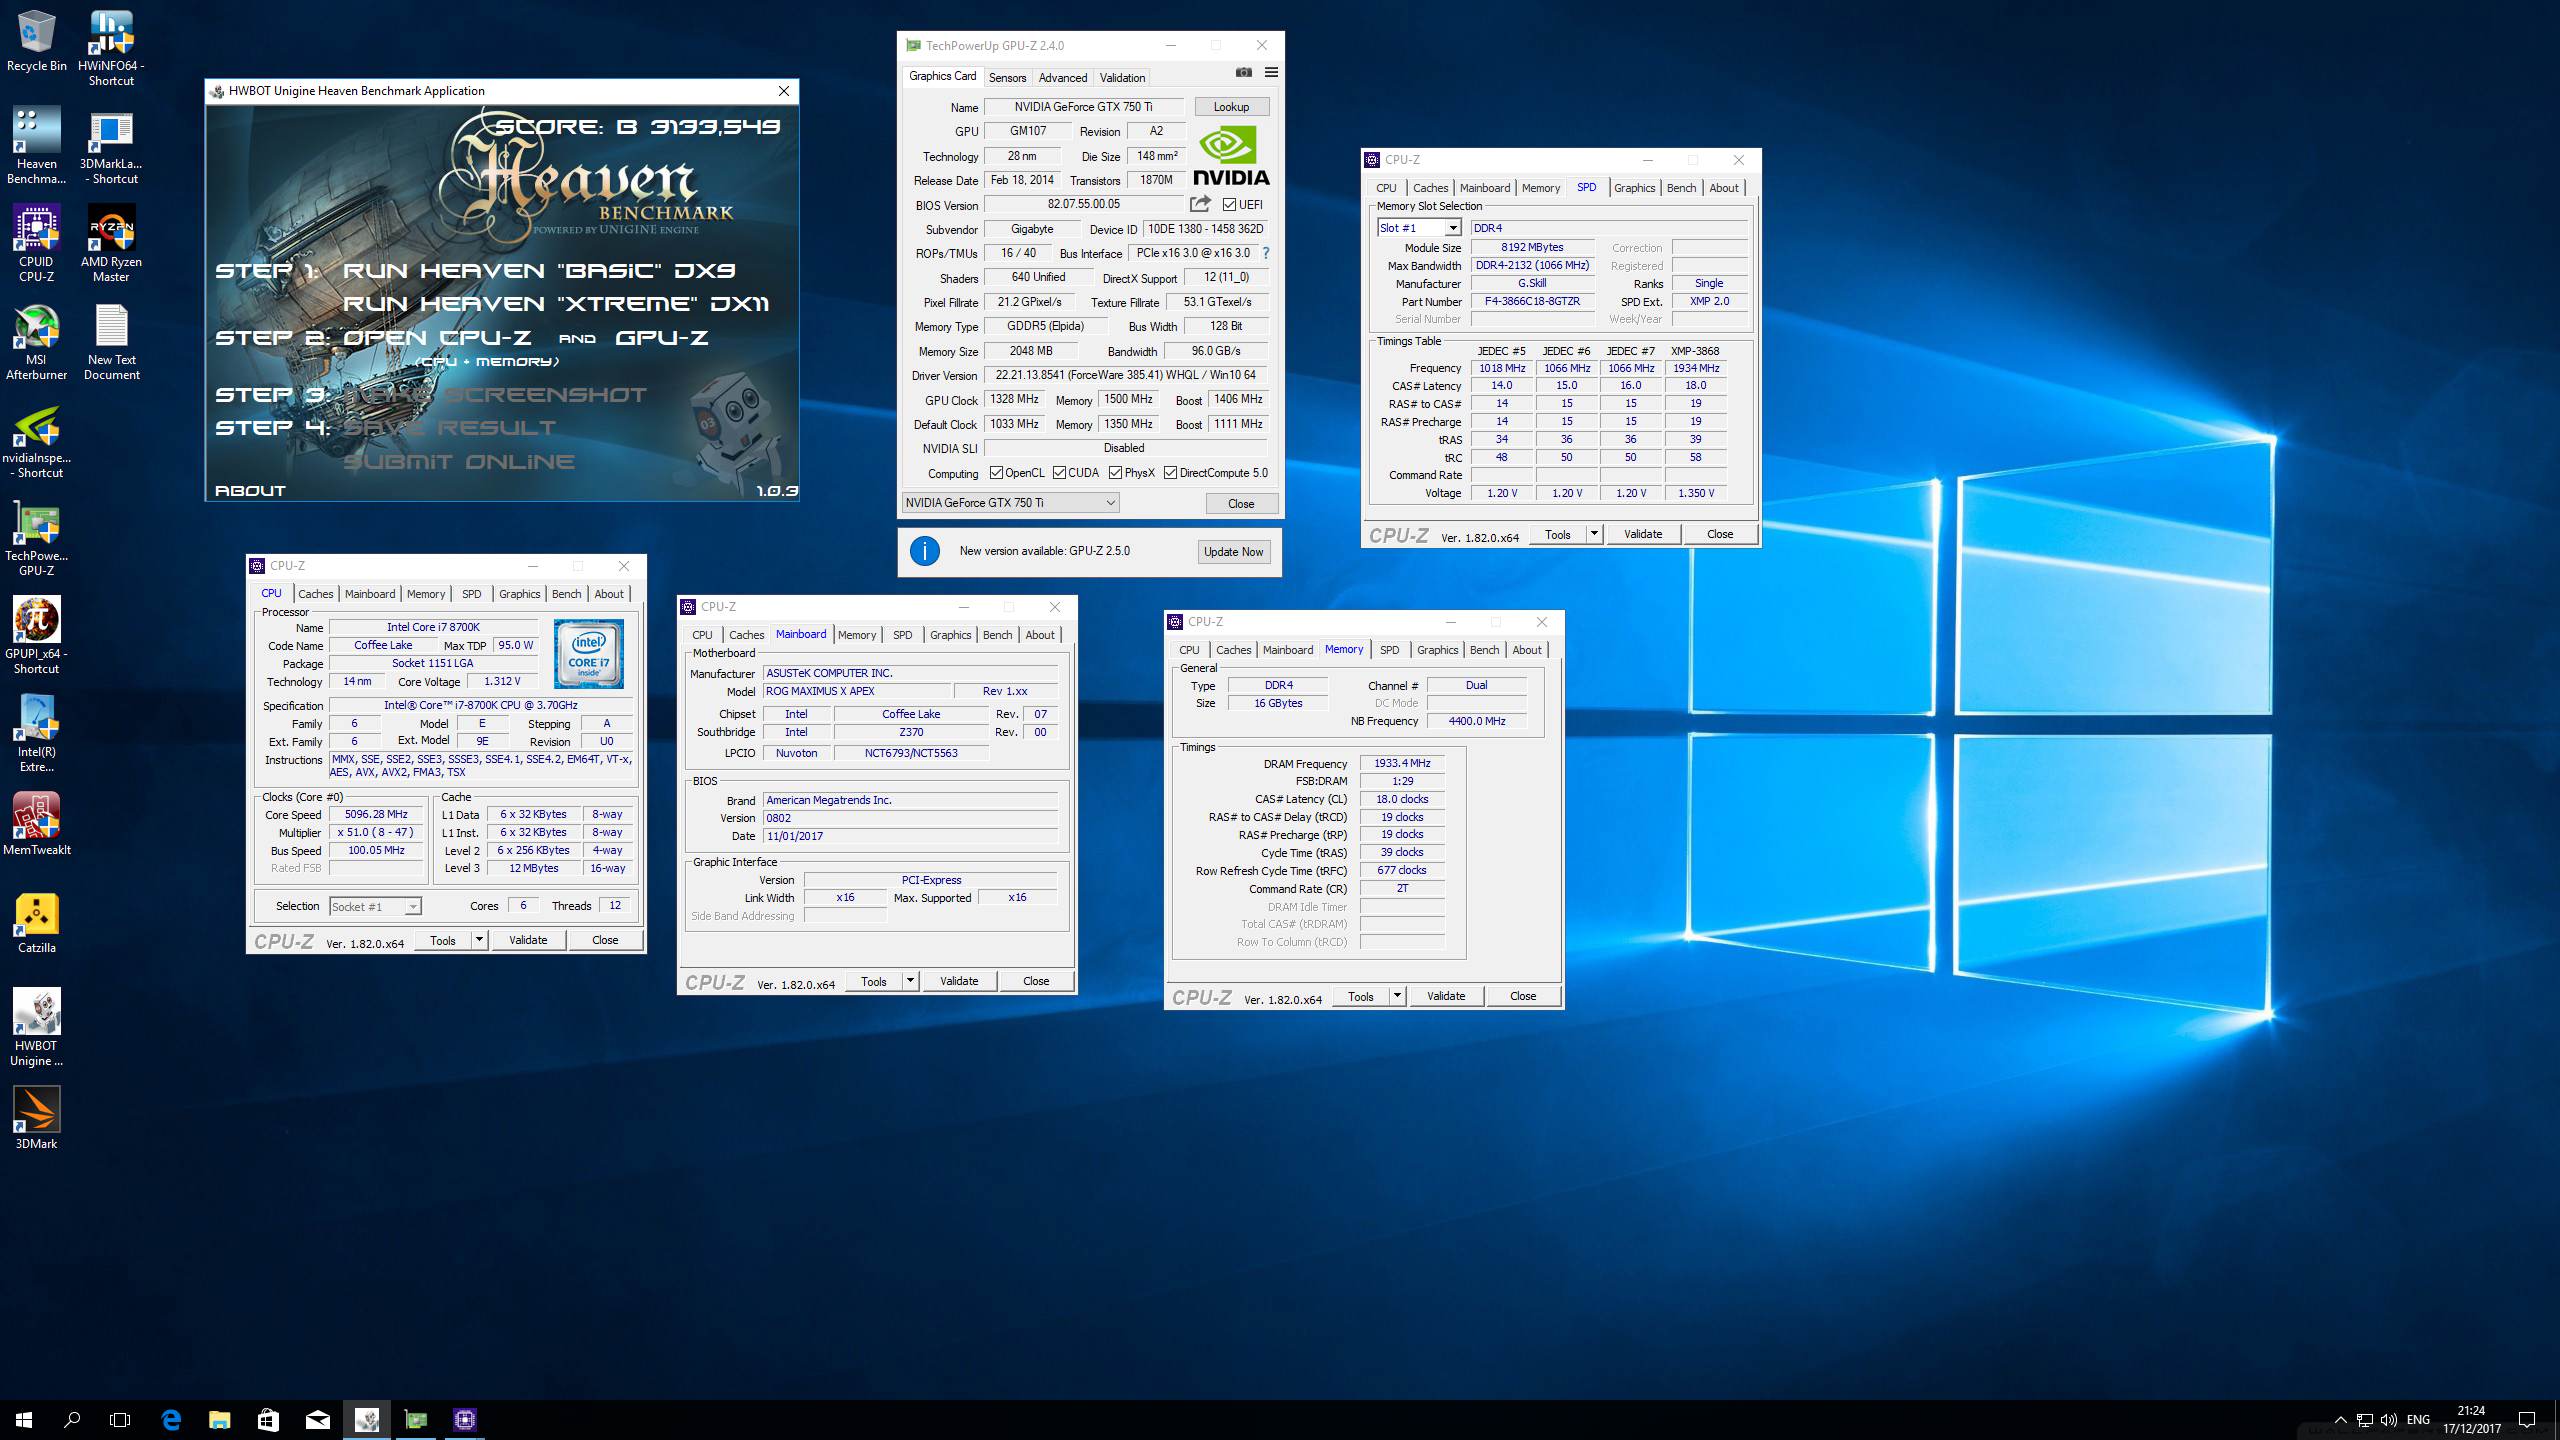Click bus interface question mark in GPU-Z
The image size is (2560, 1440).
click(x=1265, y=253)
